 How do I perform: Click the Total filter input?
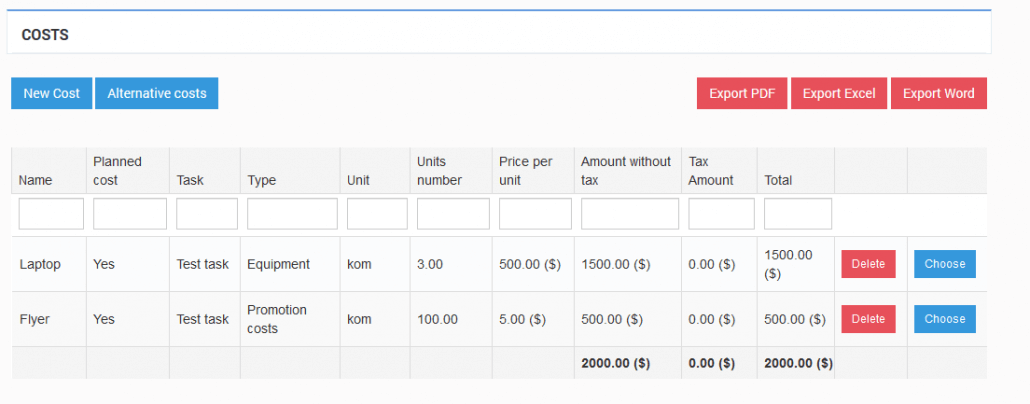[798, 214]
